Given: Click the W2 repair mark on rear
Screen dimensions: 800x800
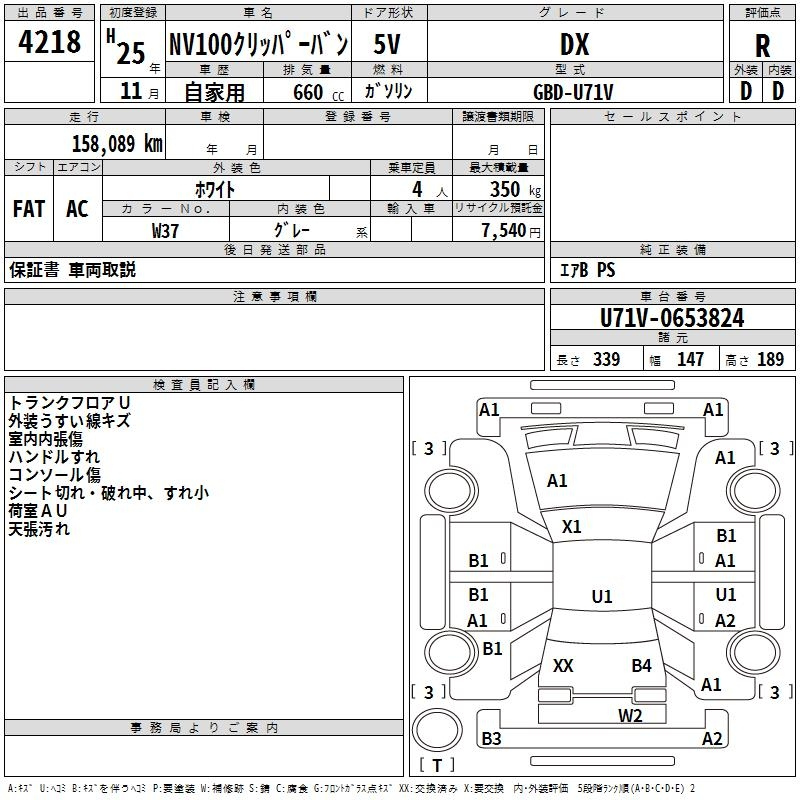Looking at the screenshot, I should point(629,715).
